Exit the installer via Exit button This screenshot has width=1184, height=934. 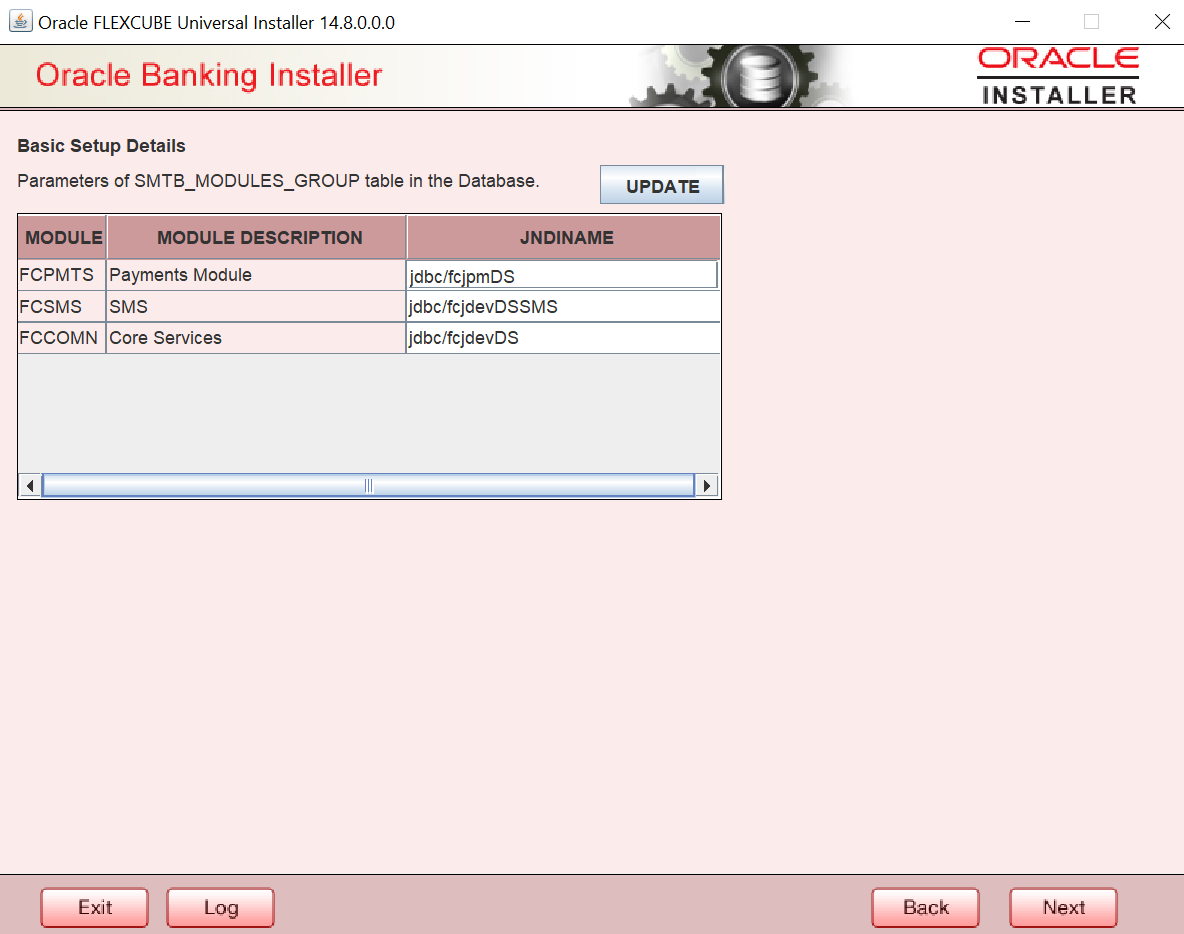click(x=94, y=907)
